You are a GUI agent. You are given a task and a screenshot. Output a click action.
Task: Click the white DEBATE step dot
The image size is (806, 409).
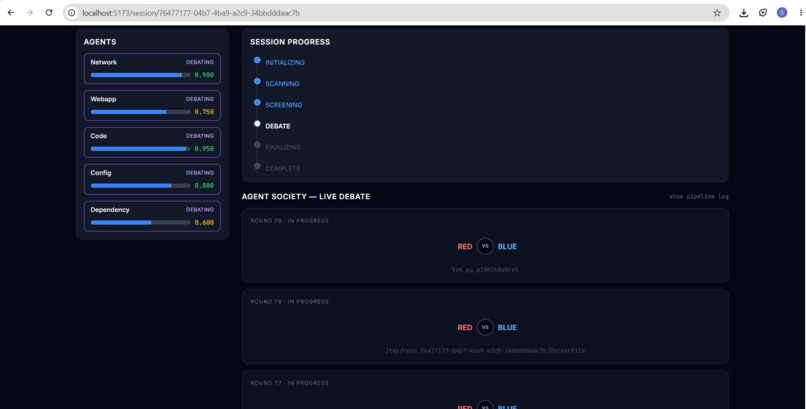click(x=257, y=124)
